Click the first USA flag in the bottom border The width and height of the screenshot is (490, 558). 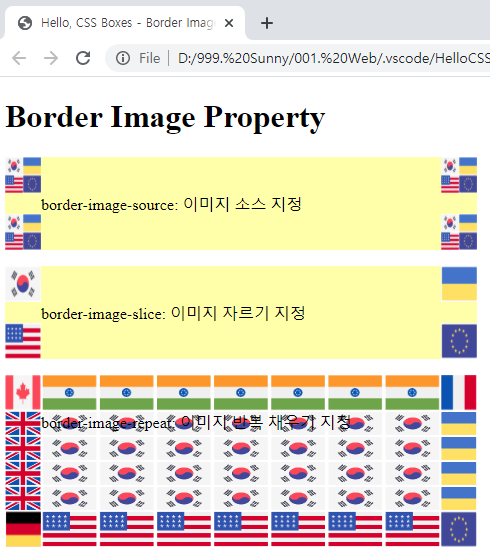[69, 529]
